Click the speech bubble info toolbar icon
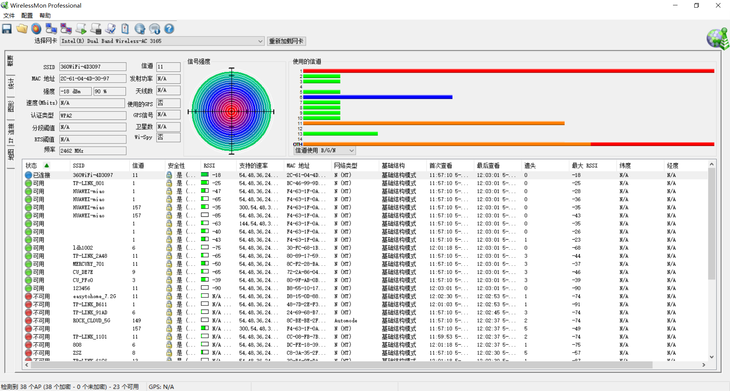The width and height of the screenshot is (730, 391). (x=155, y=29)
